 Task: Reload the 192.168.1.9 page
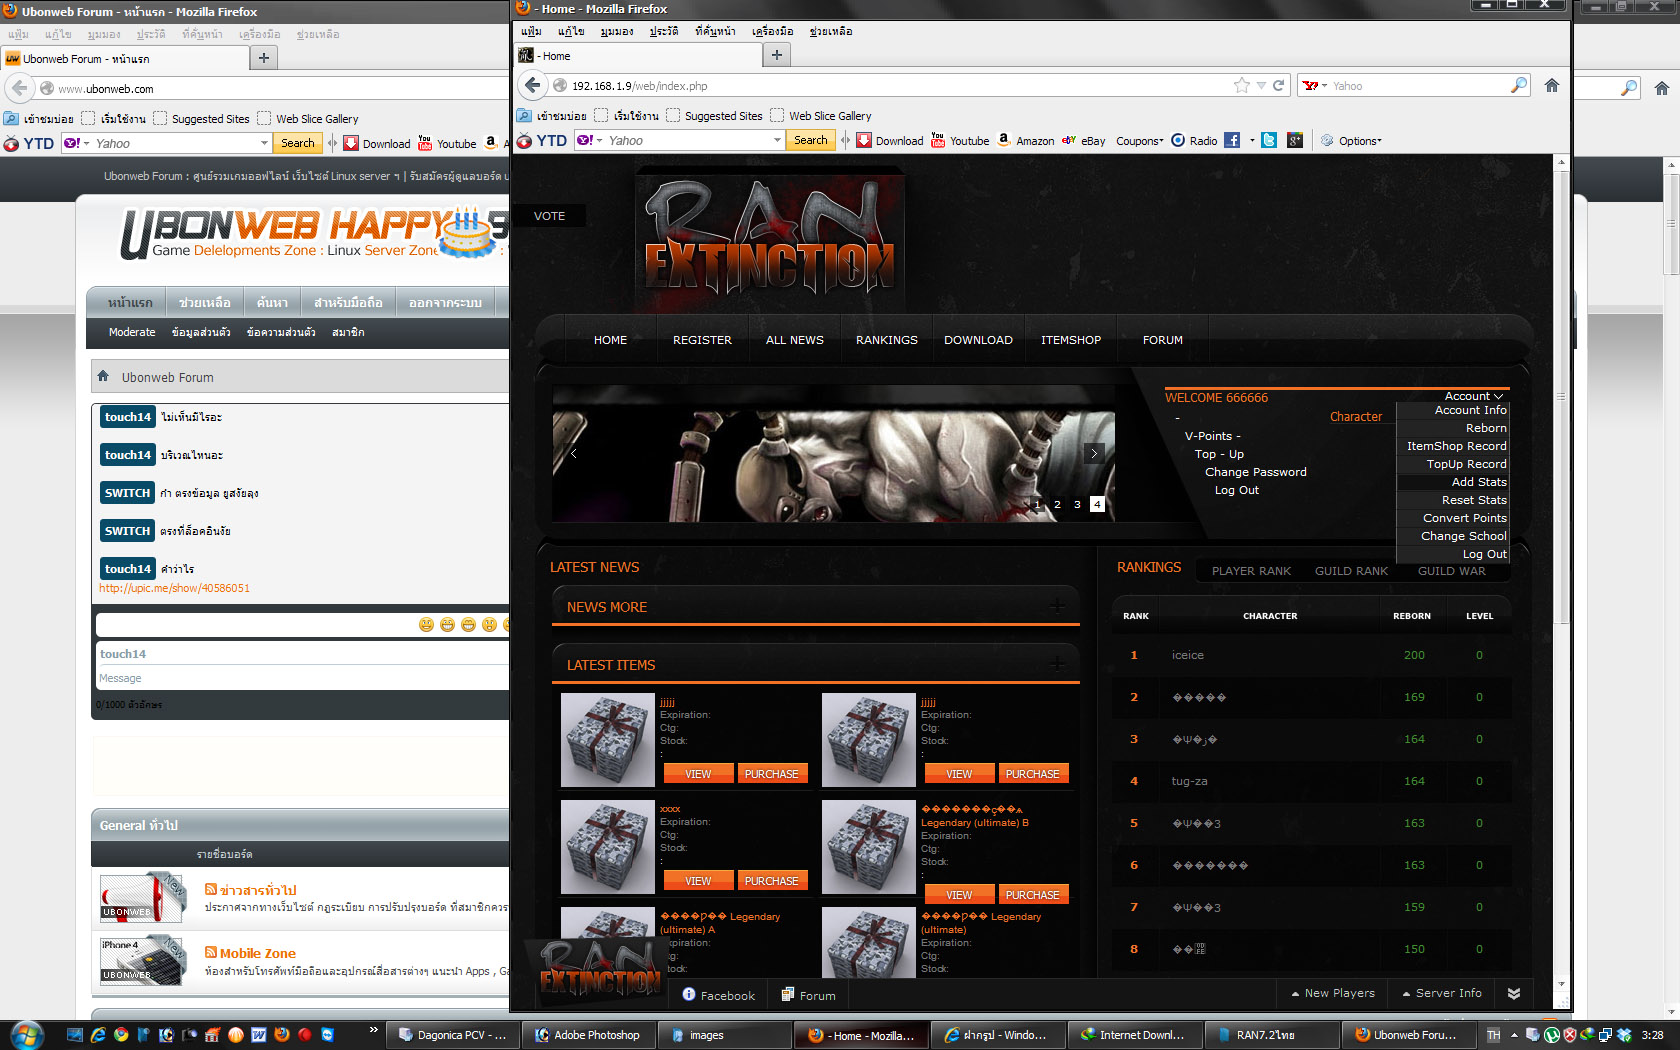(x=1278, y=86)
